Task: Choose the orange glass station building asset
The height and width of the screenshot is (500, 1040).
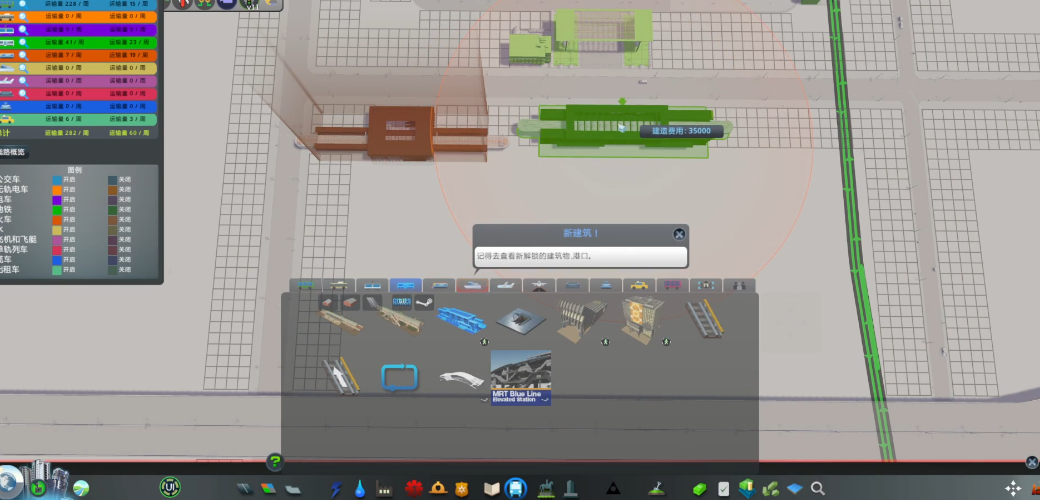Action: point(642,320)
